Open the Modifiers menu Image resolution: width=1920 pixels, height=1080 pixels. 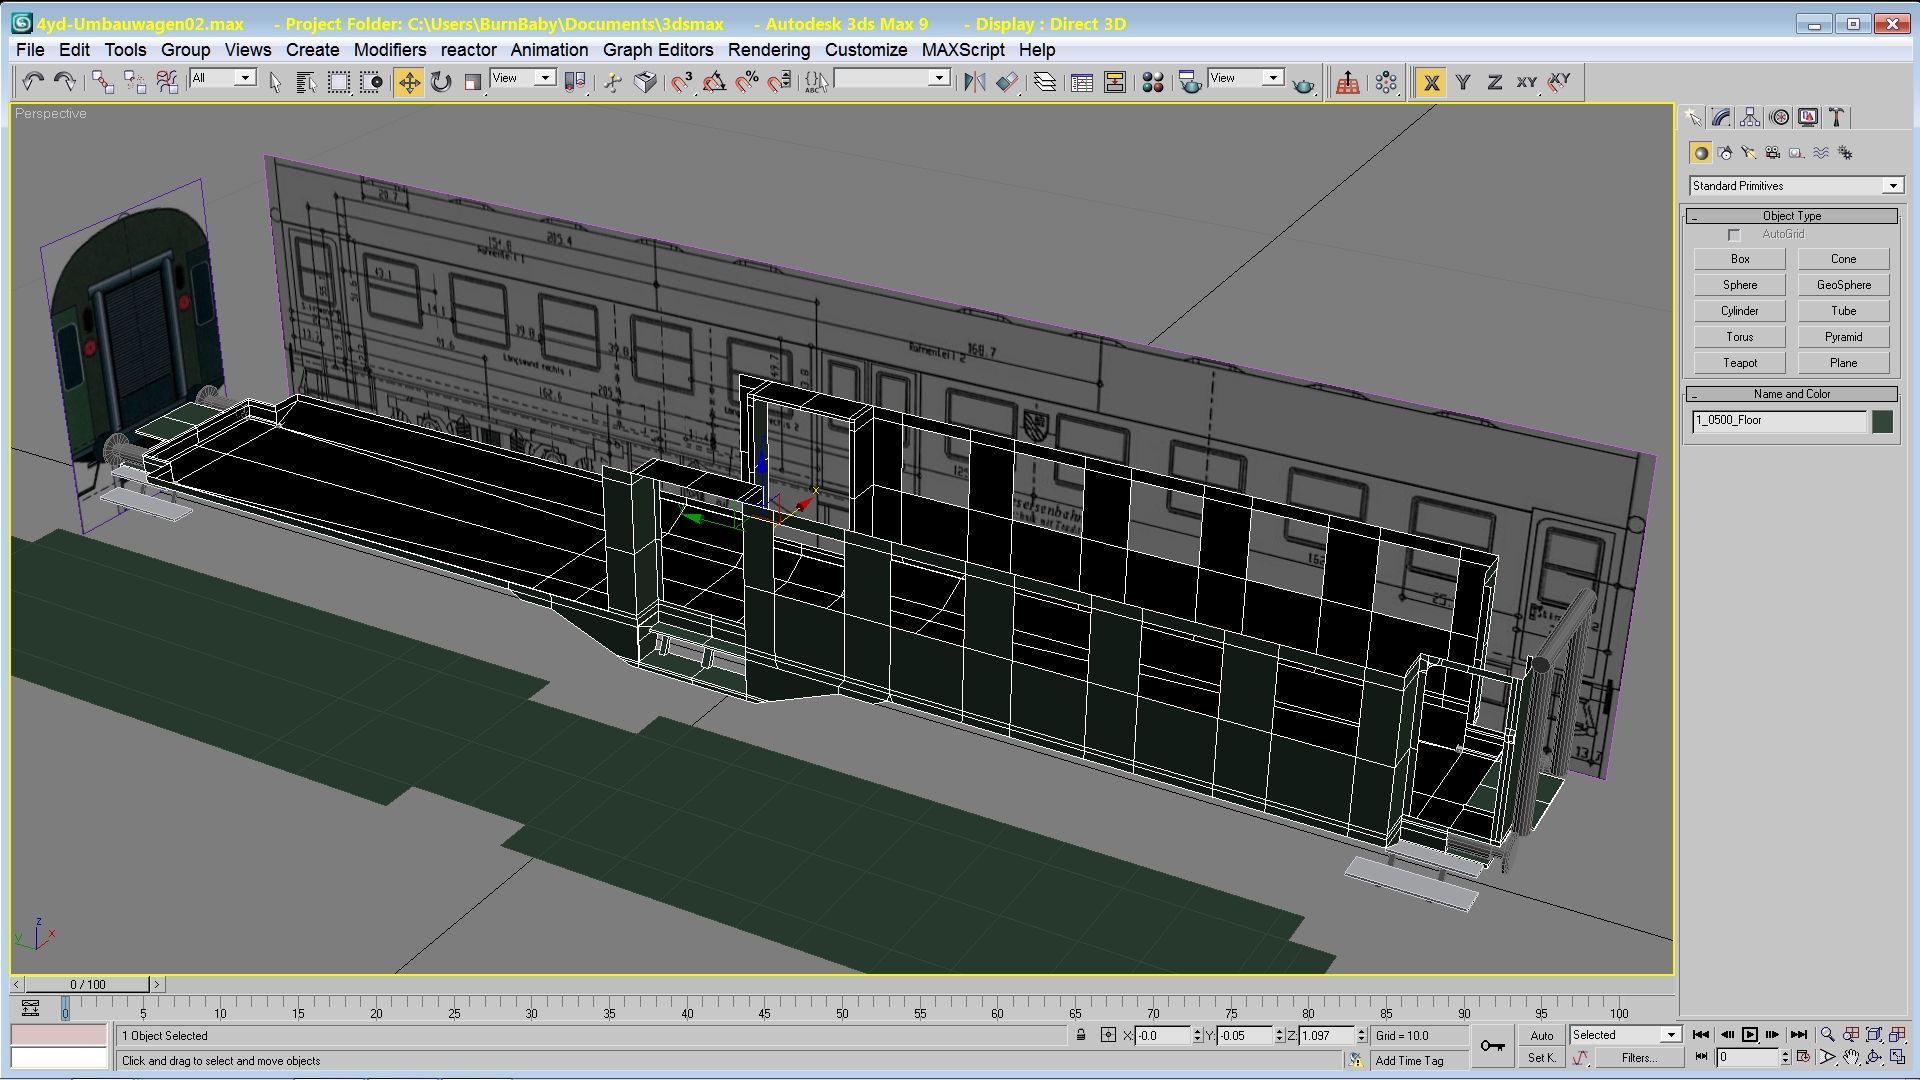point(389,50)
